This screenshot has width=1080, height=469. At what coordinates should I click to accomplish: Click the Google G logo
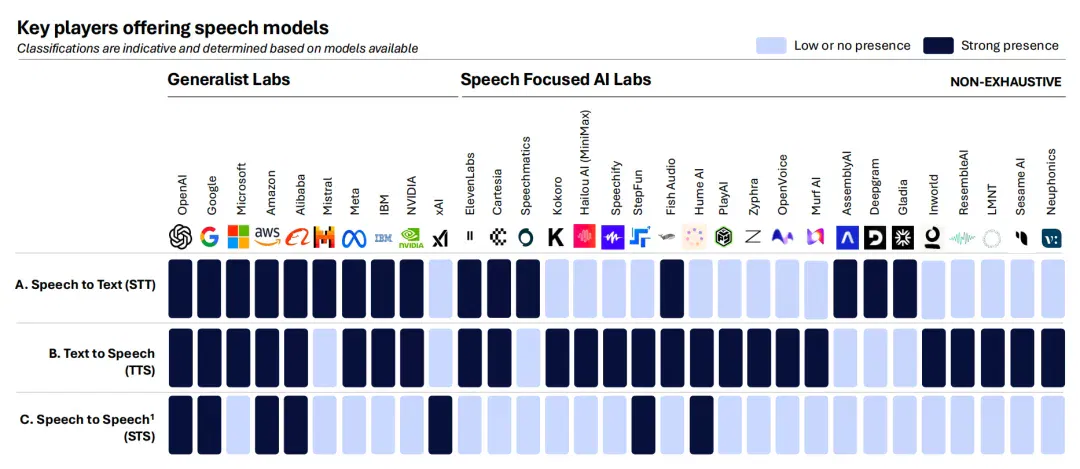pos(209,237)
